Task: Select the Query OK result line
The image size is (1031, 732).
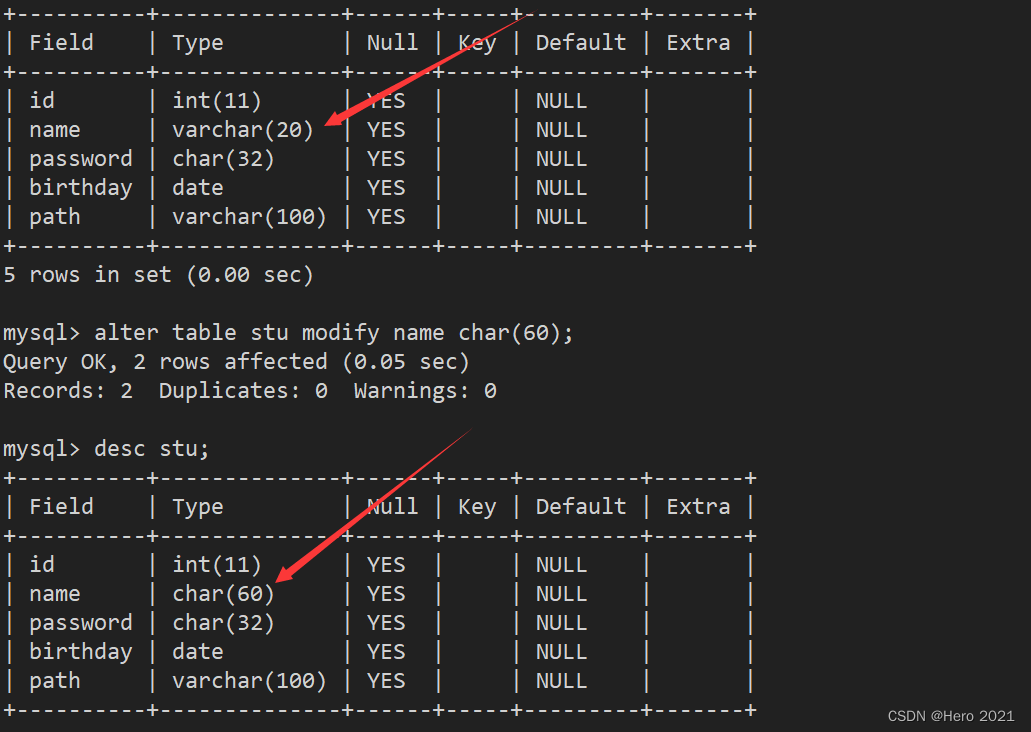Action: (x=236, y=361)
